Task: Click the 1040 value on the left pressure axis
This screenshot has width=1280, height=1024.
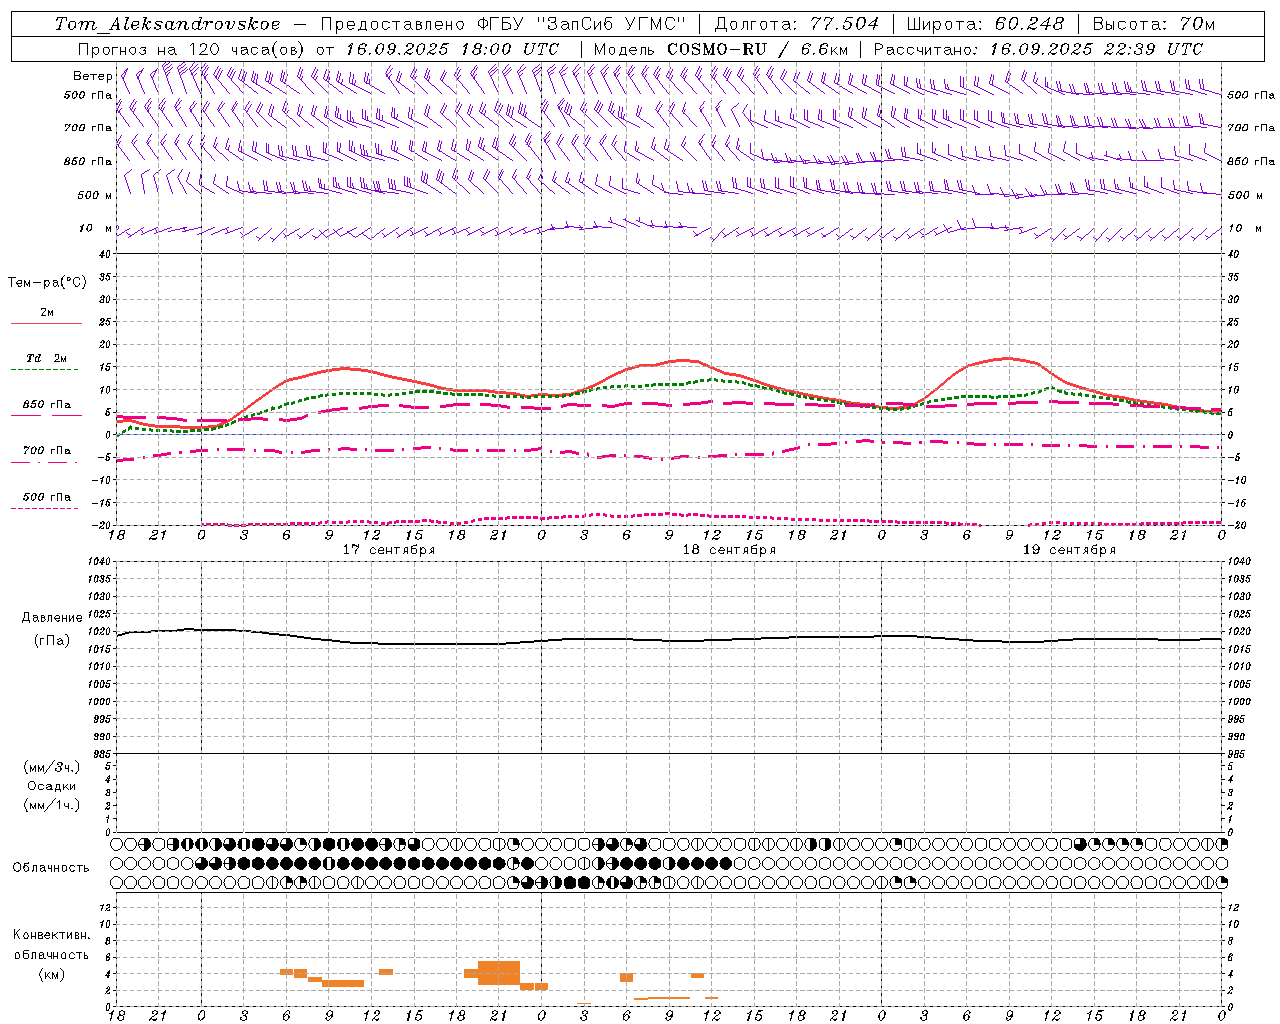Action: pos(99,562)
